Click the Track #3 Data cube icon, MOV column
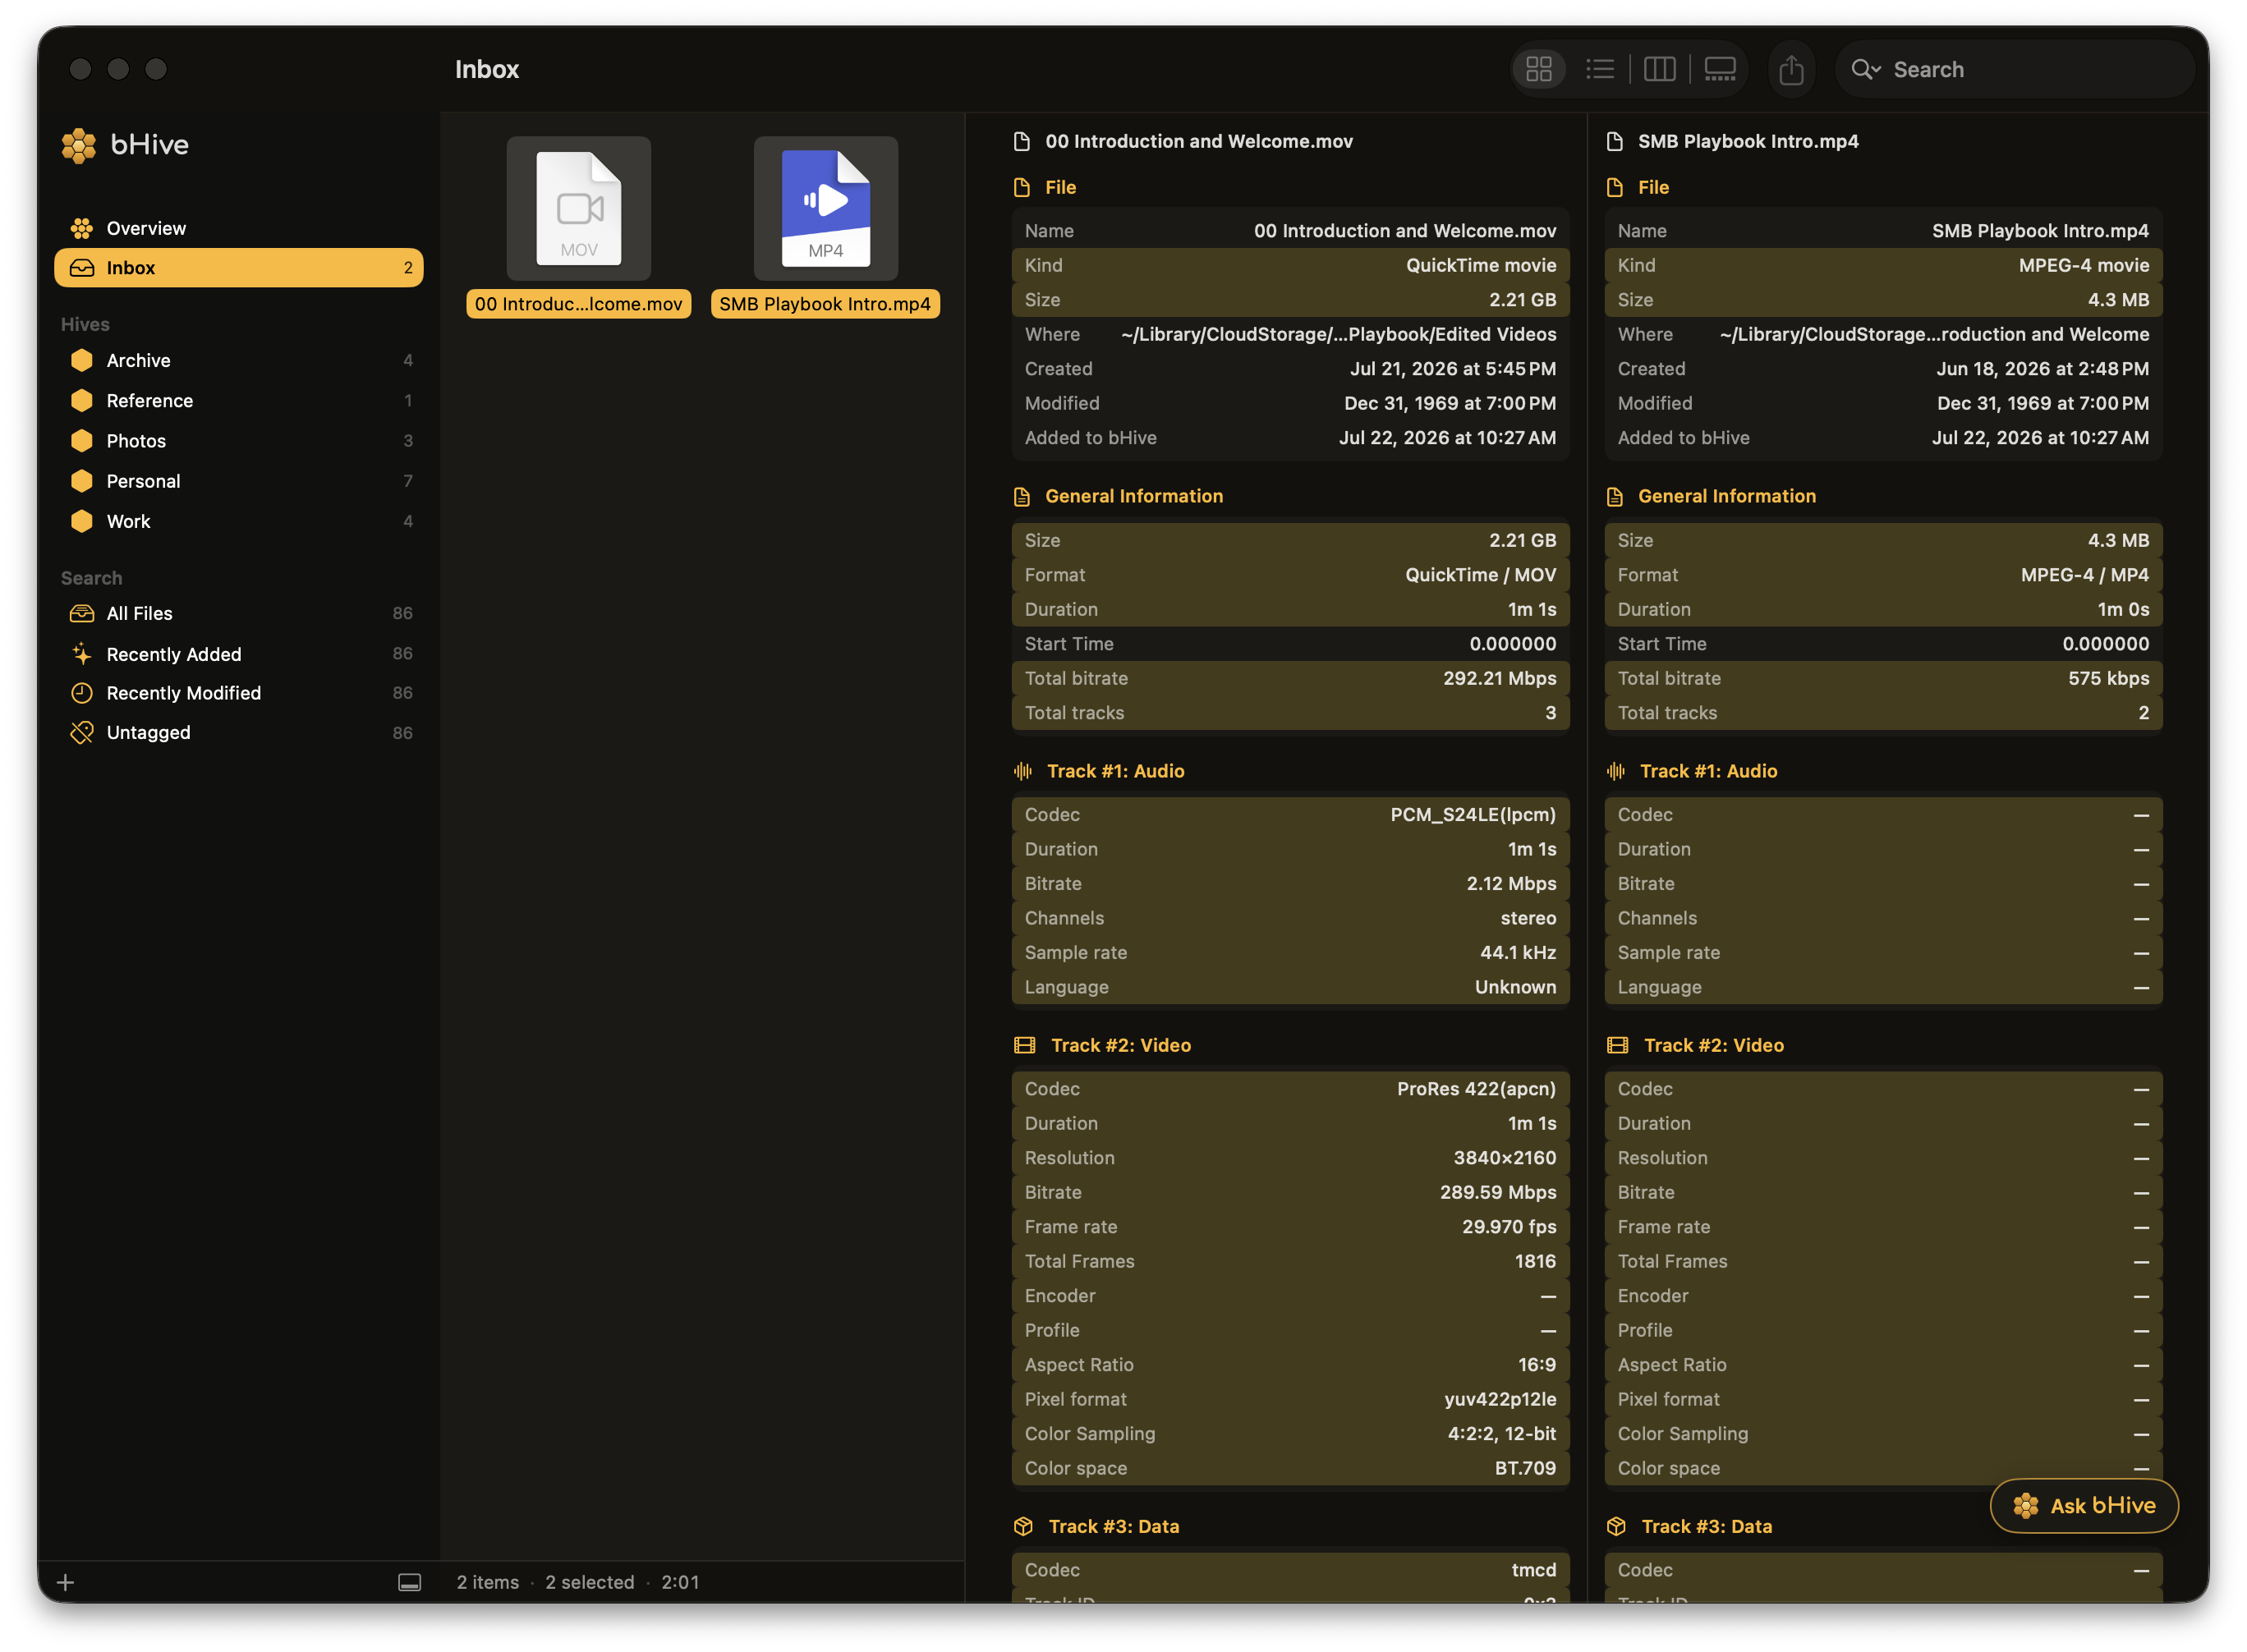The height and width of the screenshot is (1652, 2247). pos(1023,1526)
